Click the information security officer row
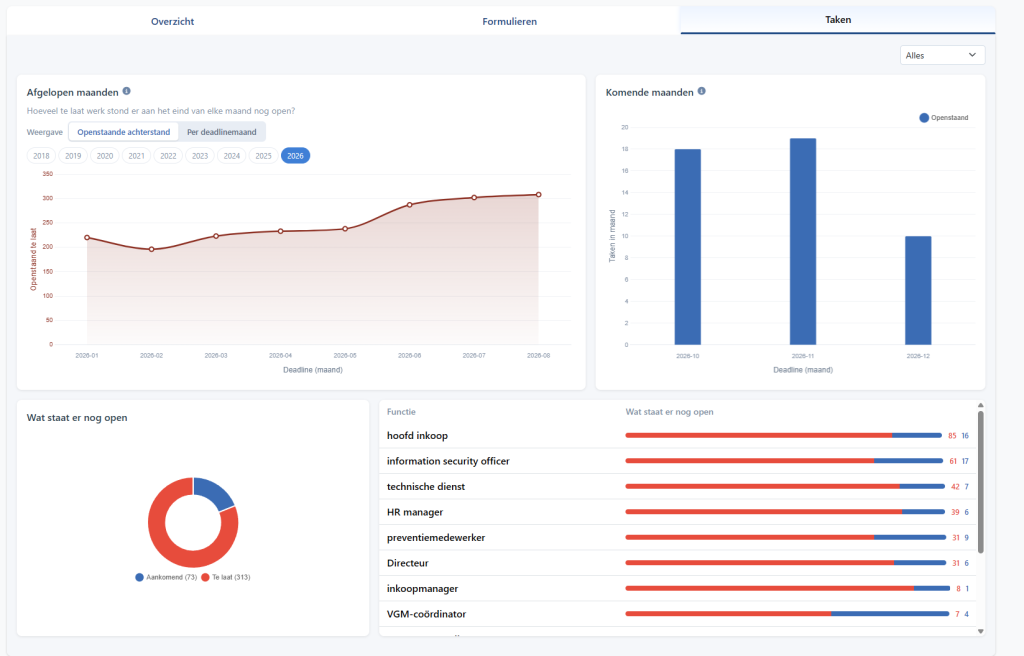 [678, 461]
